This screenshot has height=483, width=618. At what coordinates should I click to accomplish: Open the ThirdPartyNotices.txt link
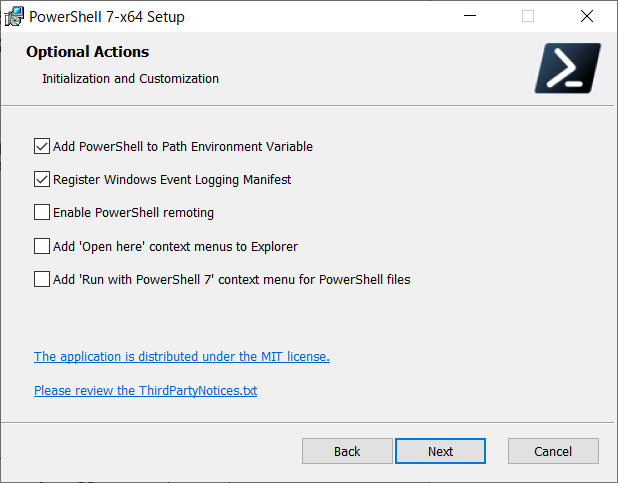[x=145, y=390]
